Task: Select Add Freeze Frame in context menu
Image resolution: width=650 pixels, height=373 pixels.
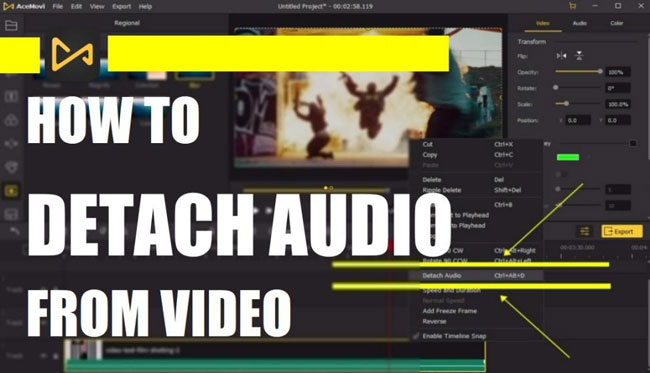Action: click(449, 311)
